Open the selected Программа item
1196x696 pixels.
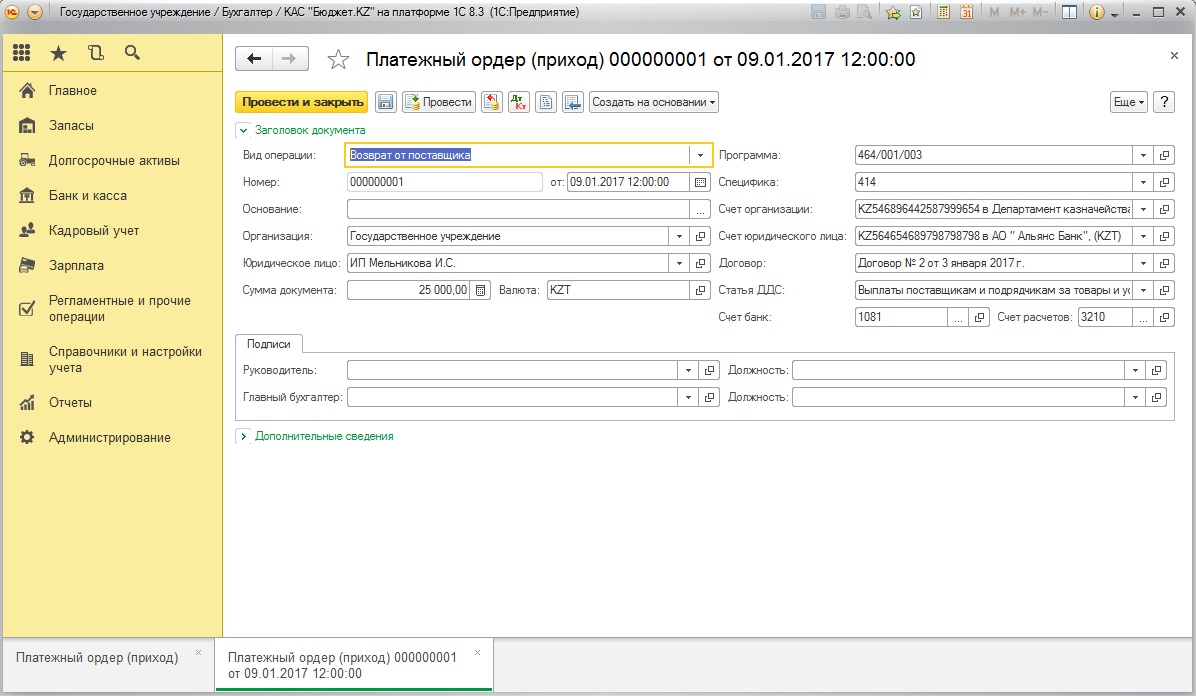(1164, 155)
